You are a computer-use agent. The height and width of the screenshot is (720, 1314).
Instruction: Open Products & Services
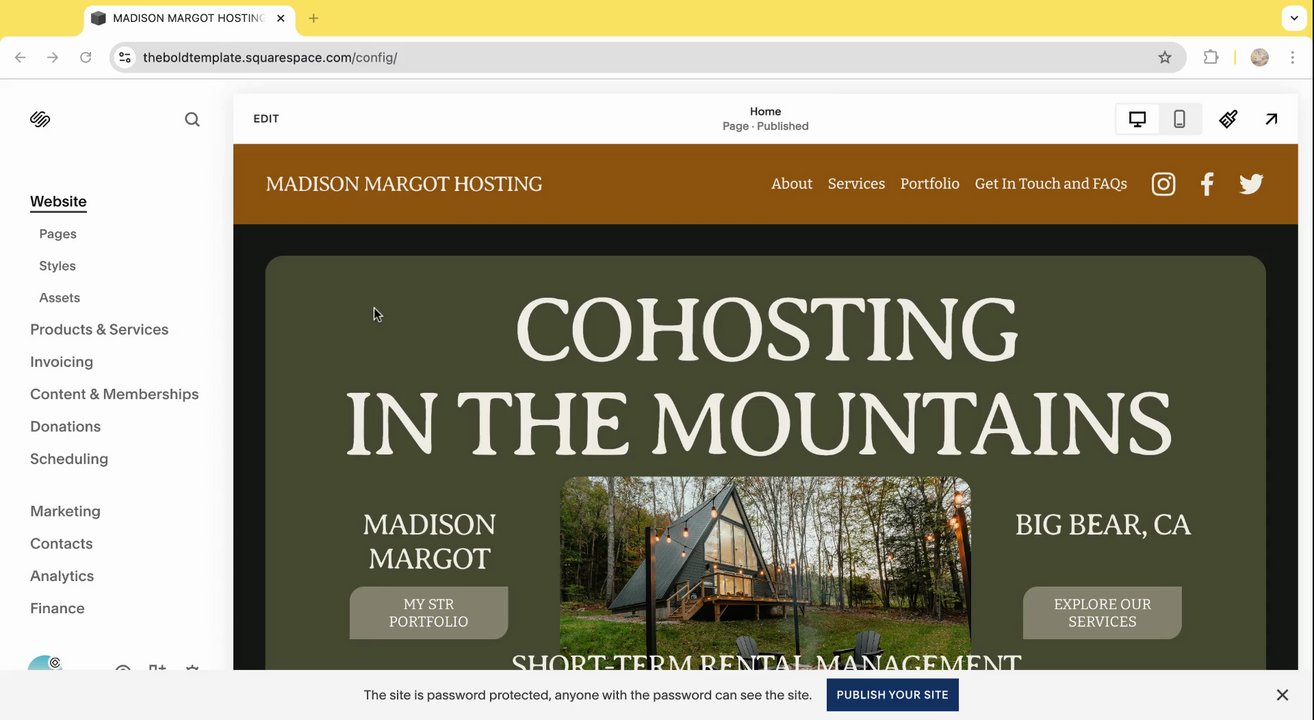tap(99, 330)
